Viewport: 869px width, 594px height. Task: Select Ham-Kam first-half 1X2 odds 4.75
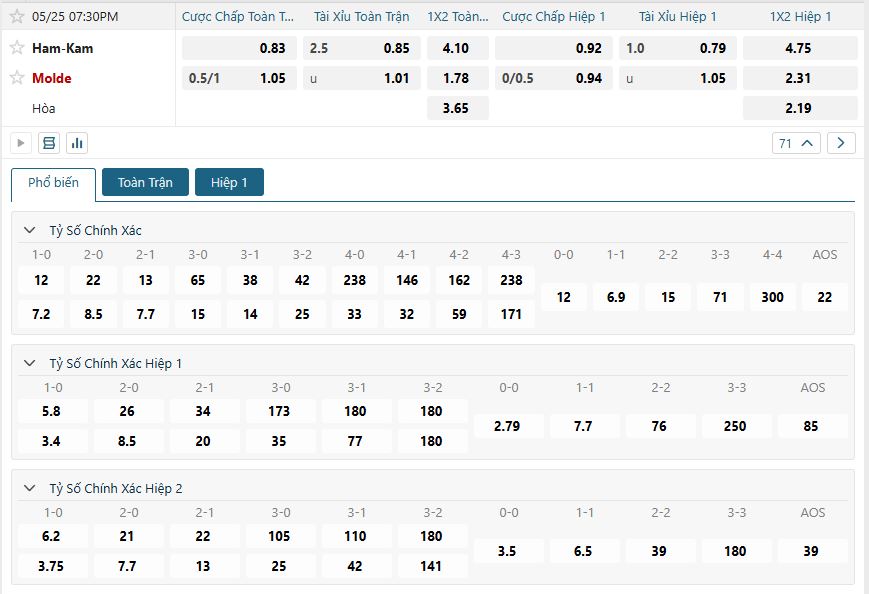pyautogui.click(x=800, y=48)
